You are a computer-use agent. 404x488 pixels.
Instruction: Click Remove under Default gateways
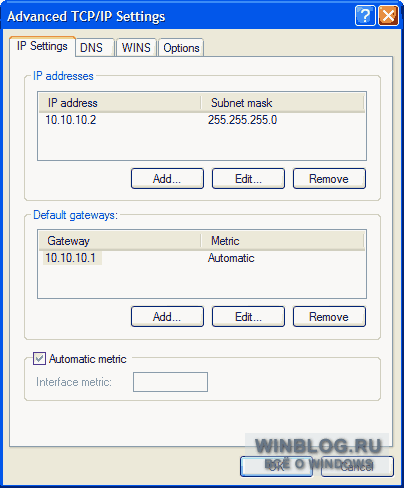[x=329, y=317]
